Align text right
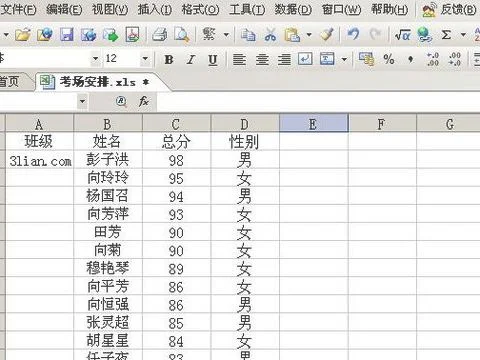Image resolution: width=480 pixels, height=360 pixels. pos(284,59)
